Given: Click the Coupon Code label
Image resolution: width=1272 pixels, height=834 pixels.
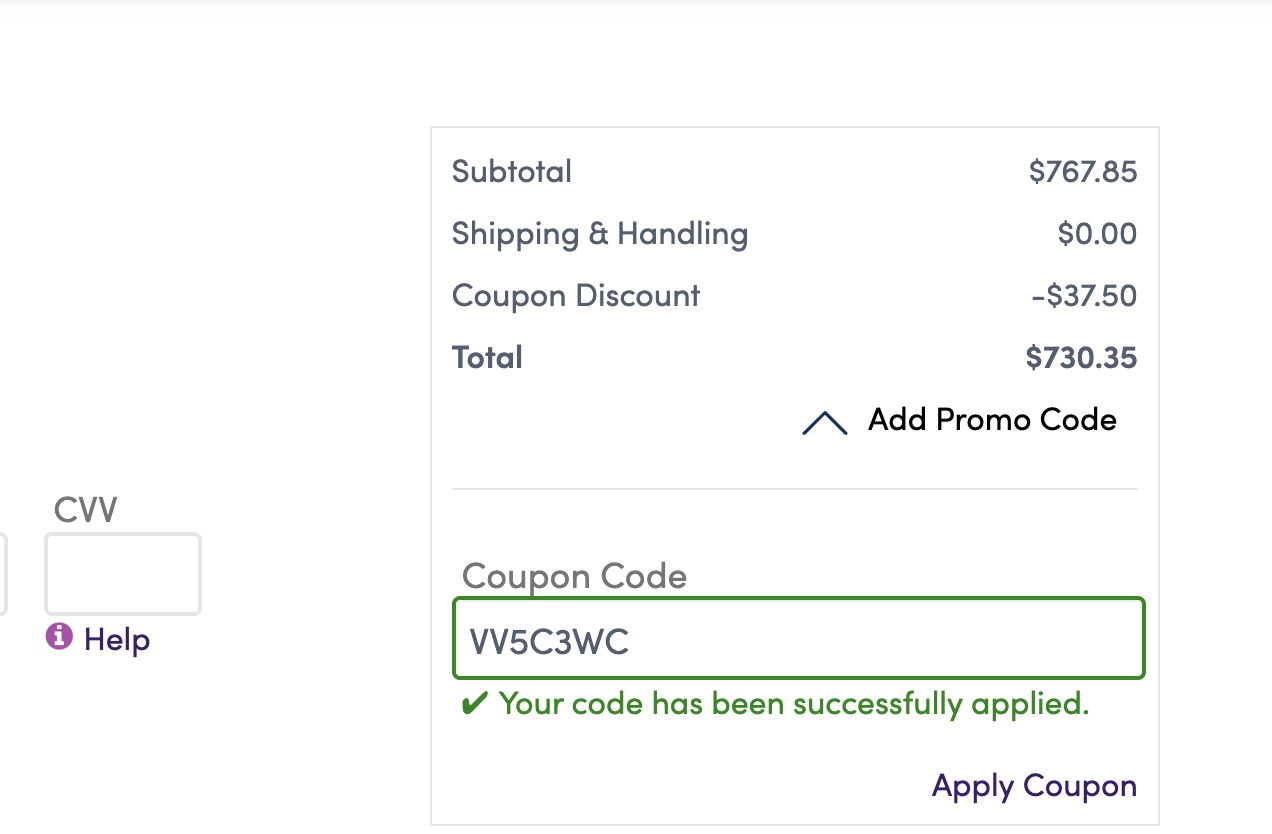Looking at the screenshot, I should pos(574,577).
